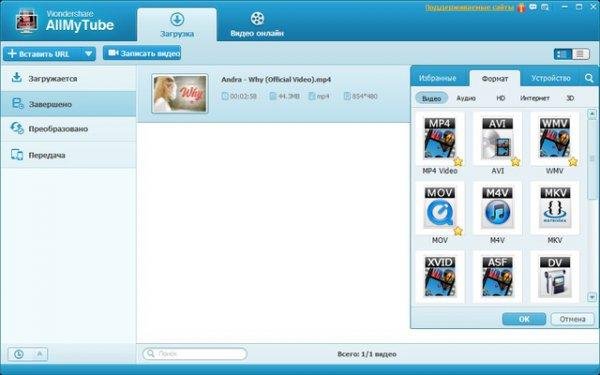Click the 44.3MB file size value
The width and height of the screenshot is (600, 375).
click(289, 96)
